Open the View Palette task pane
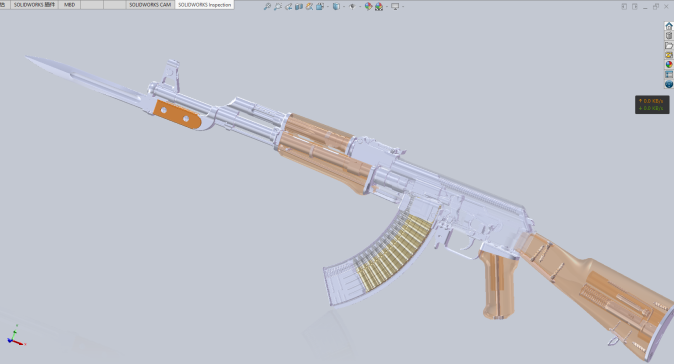This screenshot has width=674, height=364. click(669, 55)
